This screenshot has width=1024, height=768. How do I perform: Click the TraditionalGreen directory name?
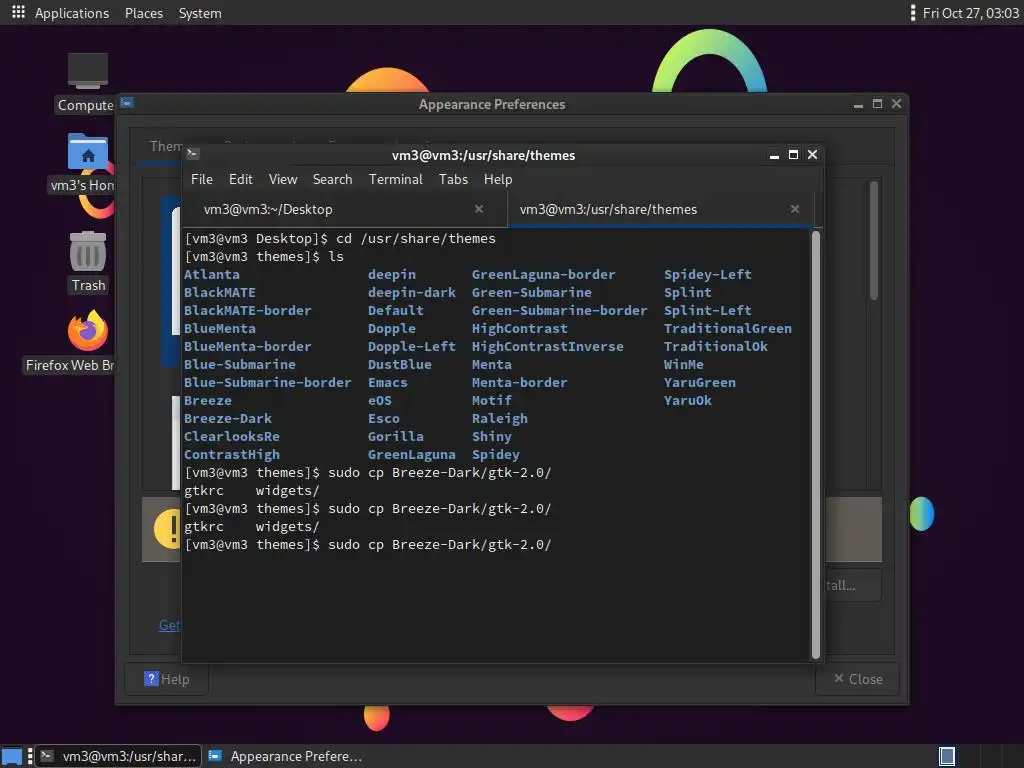click(728, 328)
